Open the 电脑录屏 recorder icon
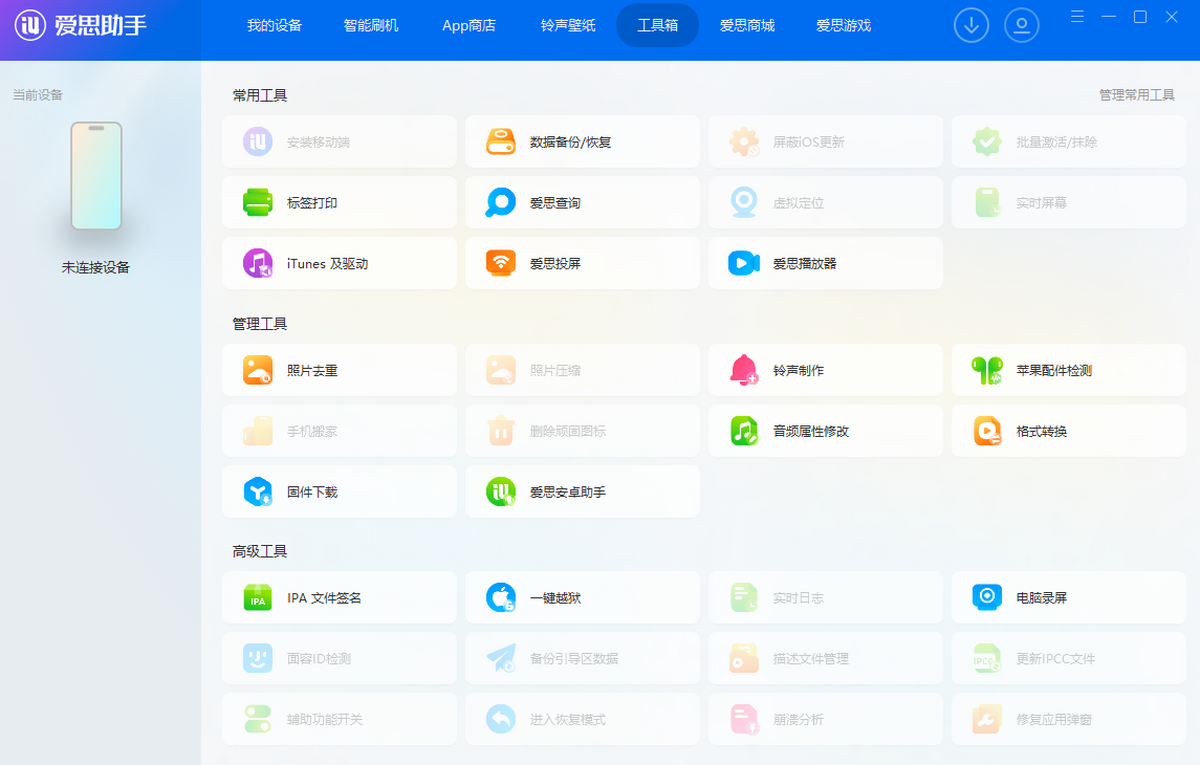Viewport: 1200px width, 765px height. 987,598
